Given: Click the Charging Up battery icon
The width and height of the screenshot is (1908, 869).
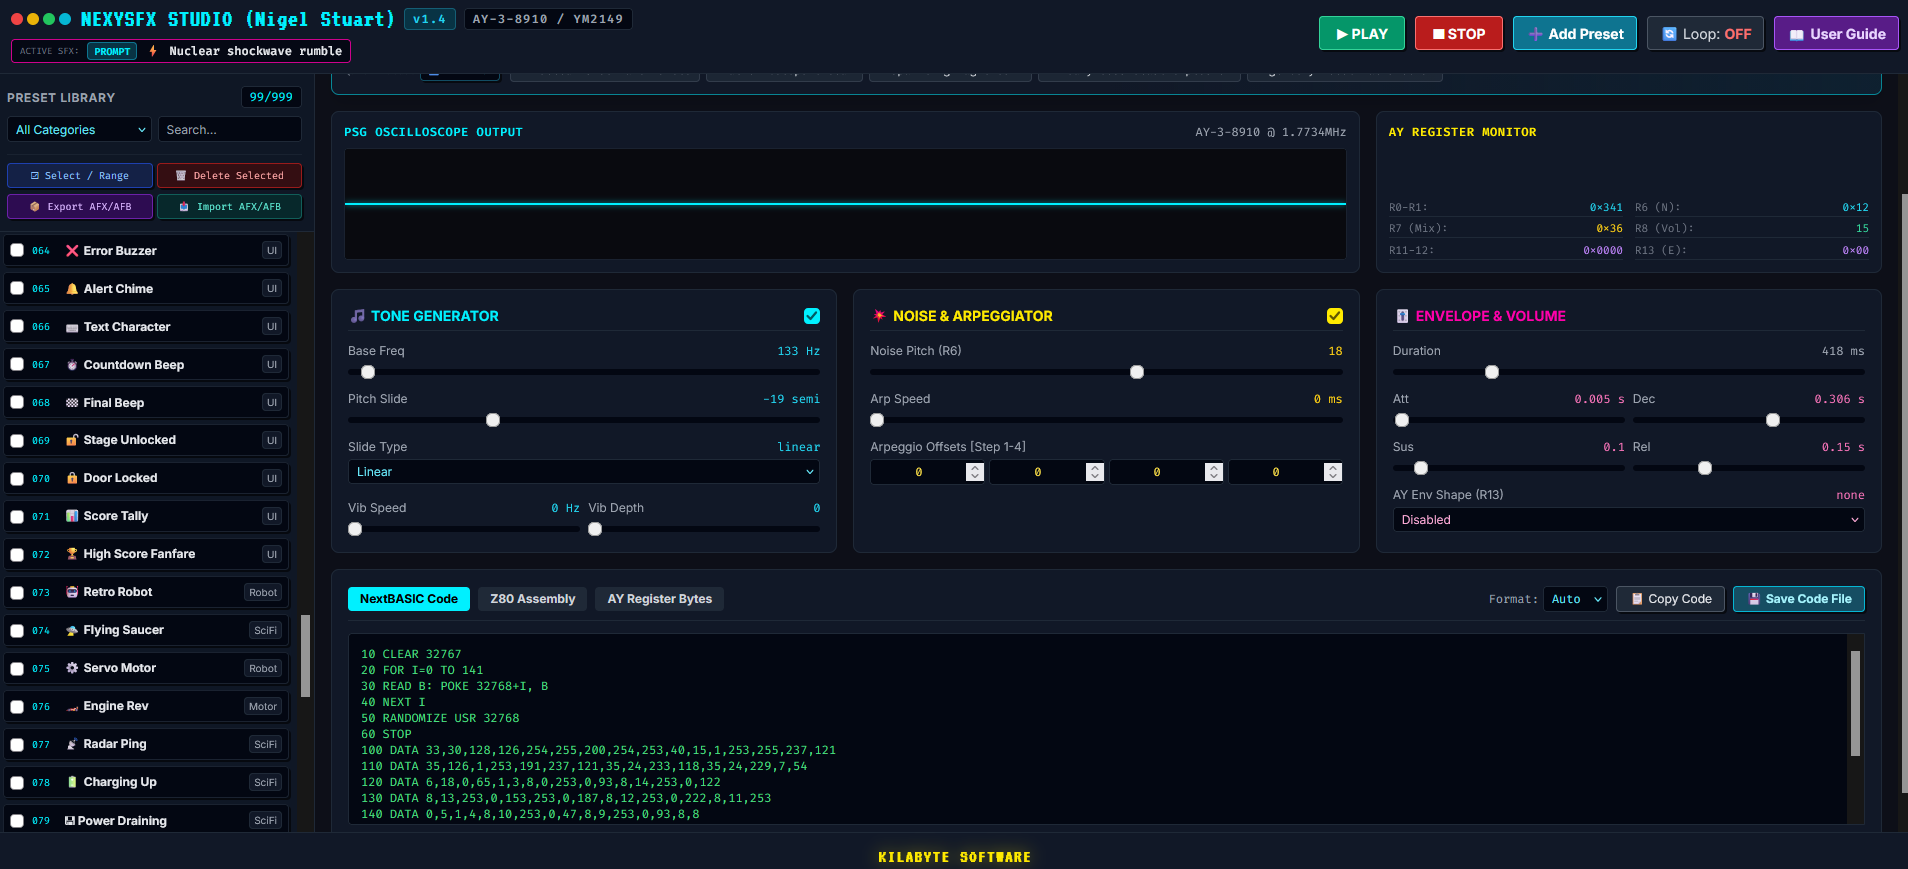Looking at the screenshot, I should (72, 782).
